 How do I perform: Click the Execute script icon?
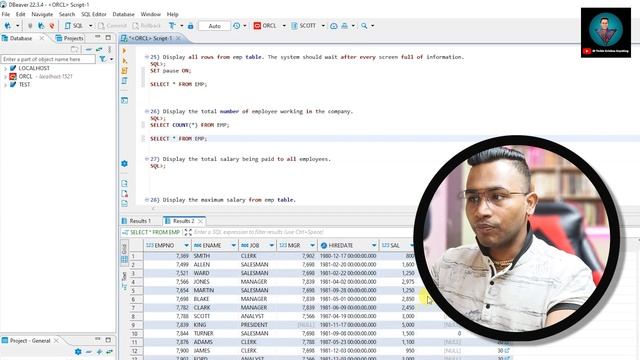pyautogui.click(x=124, y=71)
